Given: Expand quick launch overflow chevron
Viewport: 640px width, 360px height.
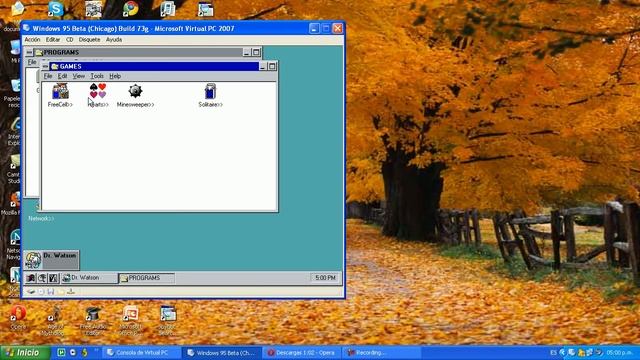Looking at the screenshot, I should pyautogui.click(x=97, y=351).
